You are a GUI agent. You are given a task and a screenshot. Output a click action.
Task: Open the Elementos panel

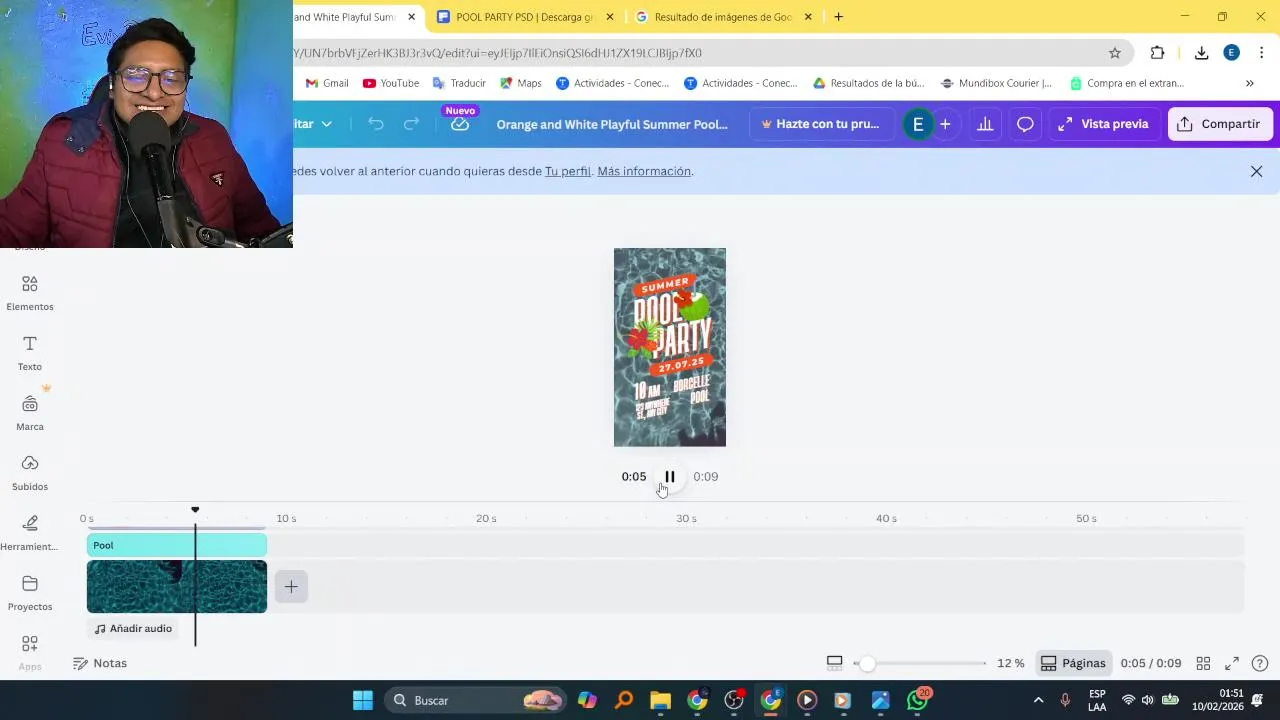[x=30, y=294]
